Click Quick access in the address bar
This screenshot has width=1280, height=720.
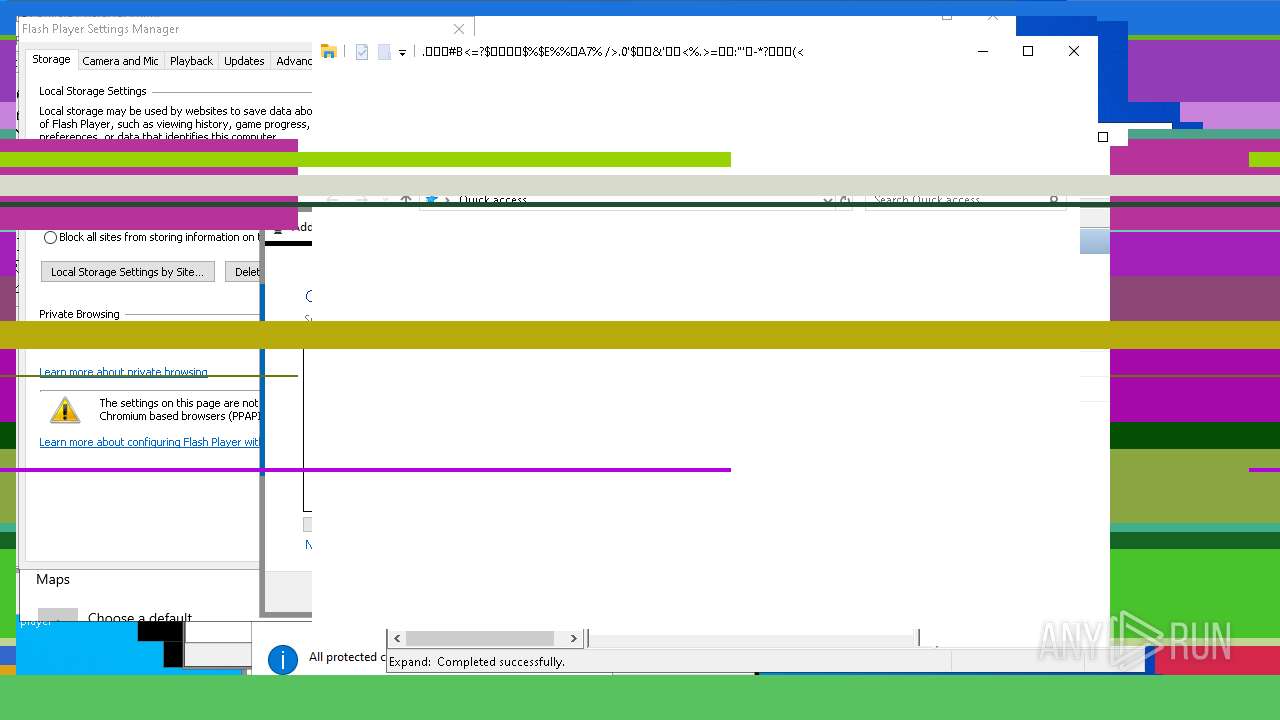[493, 200]
